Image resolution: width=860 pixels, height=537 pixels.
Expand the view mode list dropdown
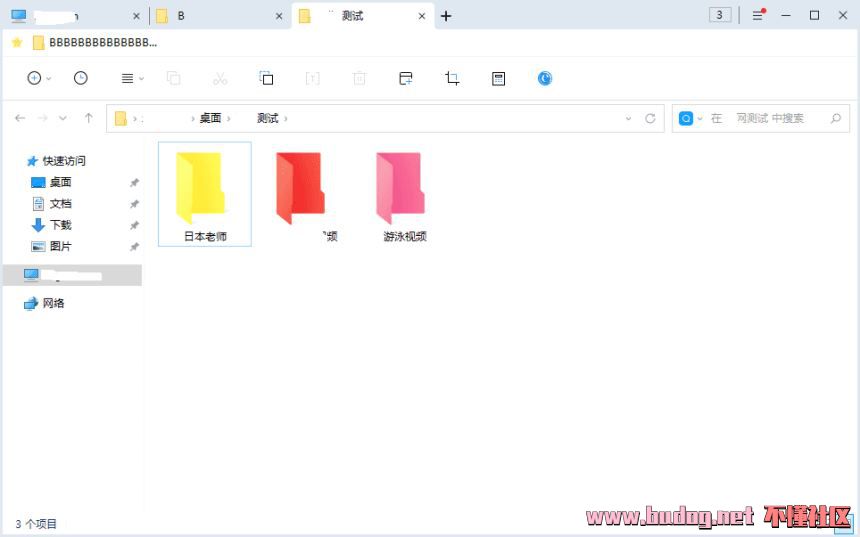click(132, 78)
